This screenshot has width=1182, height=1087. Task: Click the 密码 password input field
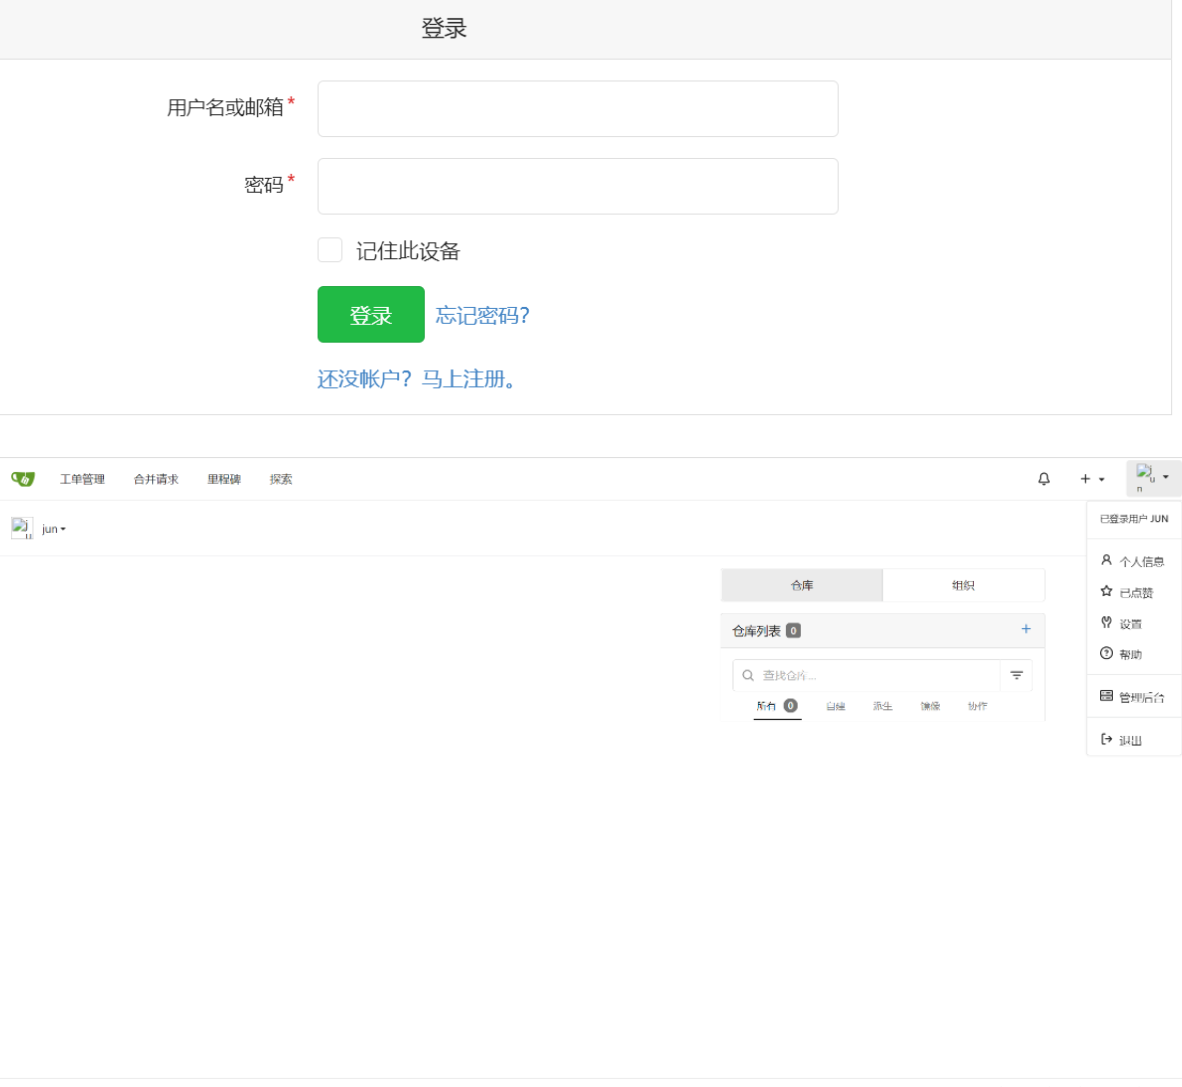[577, 186]
